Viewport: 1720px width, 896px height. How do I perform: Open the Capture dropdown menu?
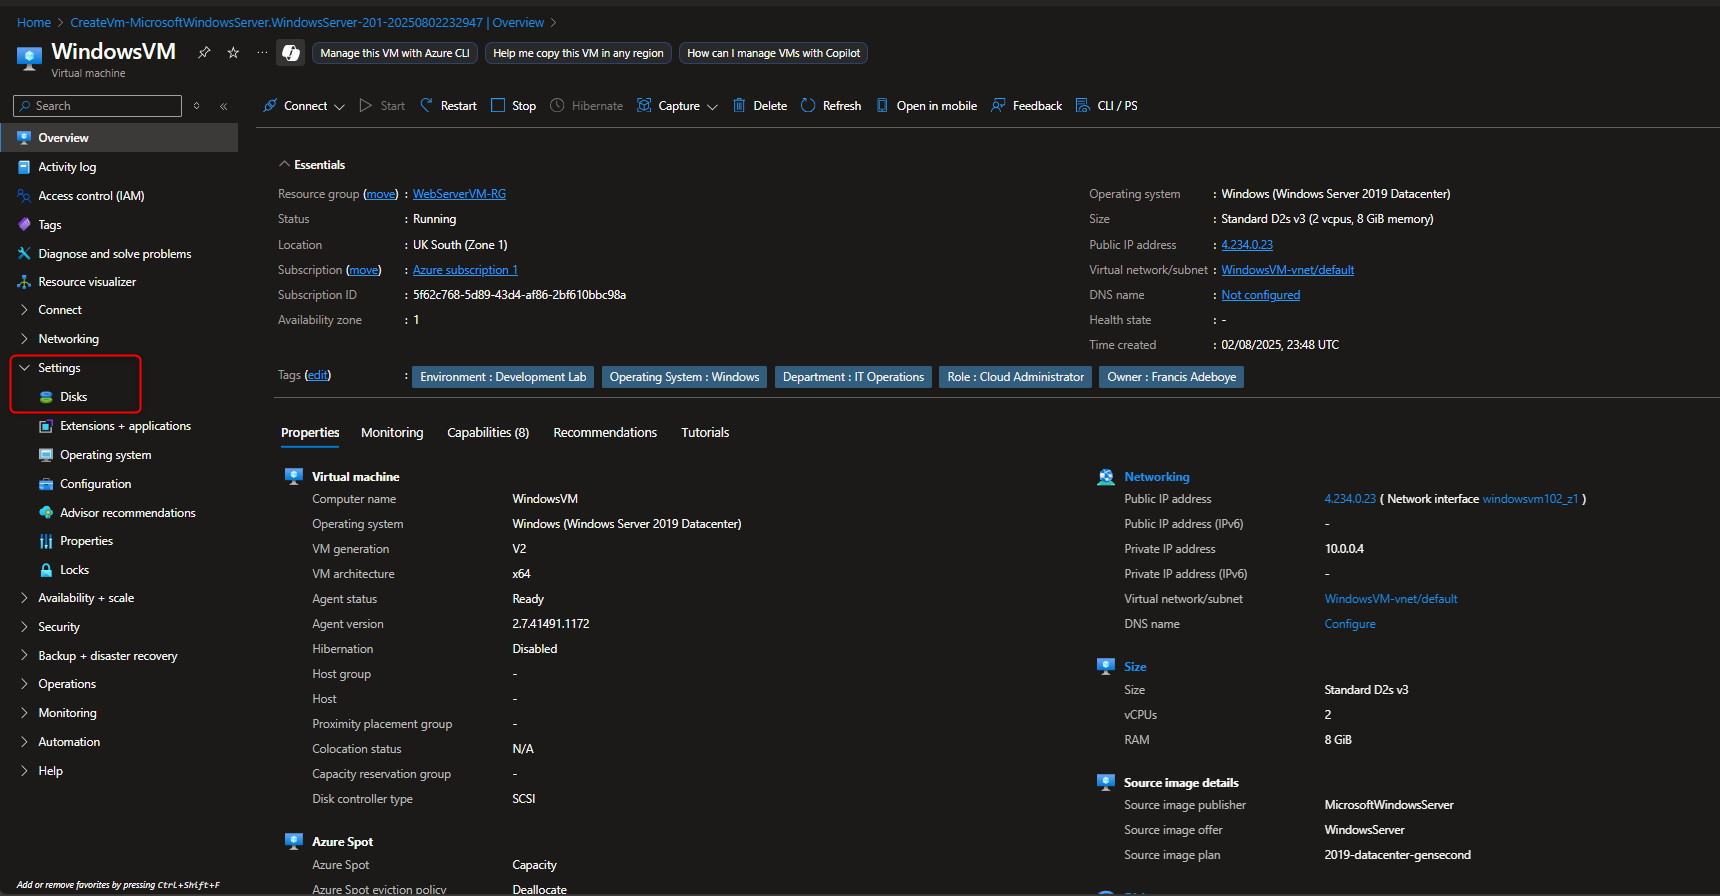(x=678, y=106)
